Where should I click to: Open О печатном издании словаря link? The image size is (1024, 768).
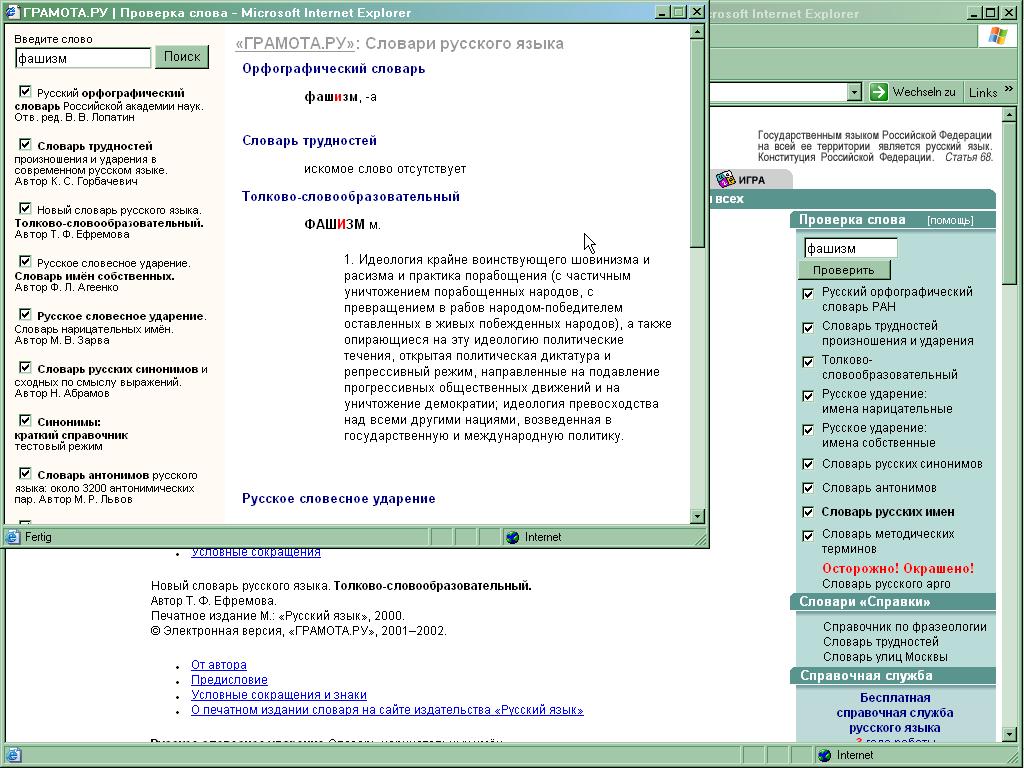387,710
